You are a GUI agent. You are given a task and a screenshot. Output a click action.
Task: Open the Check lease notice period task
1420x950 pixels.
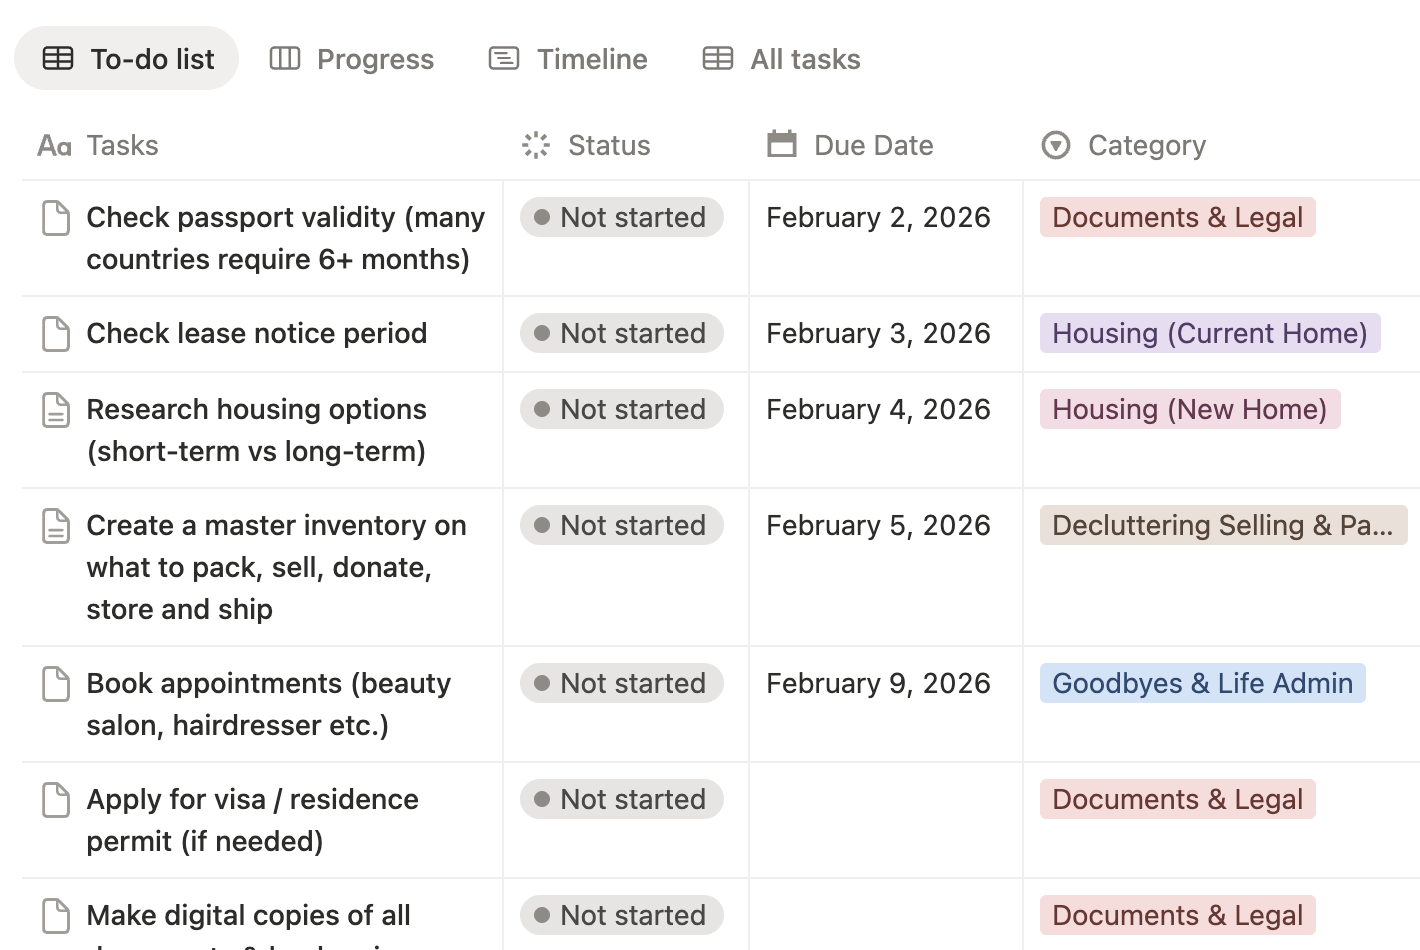(256, 334)
